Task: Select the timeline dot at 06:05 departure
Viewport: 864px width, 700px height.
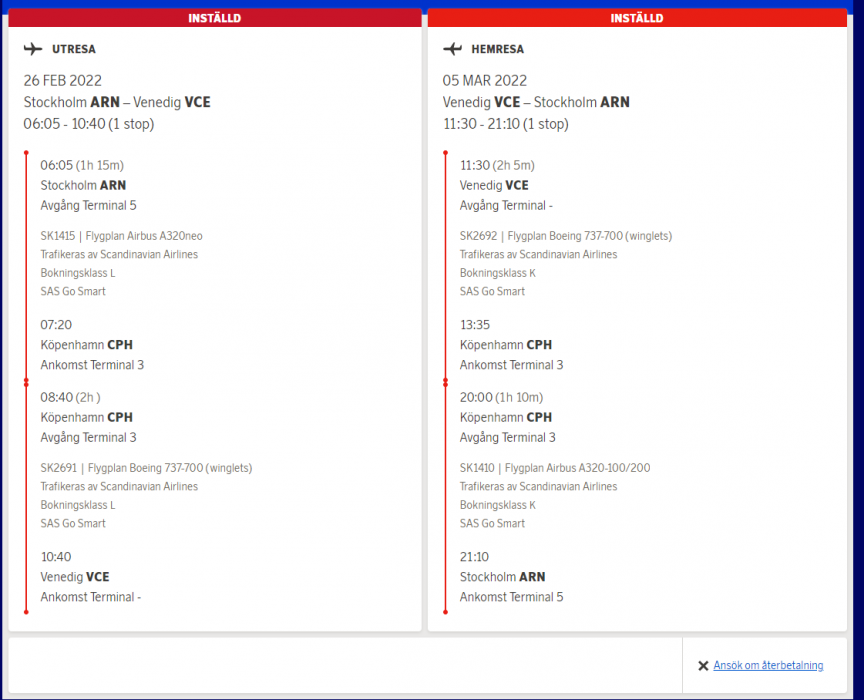Action: 26,153
